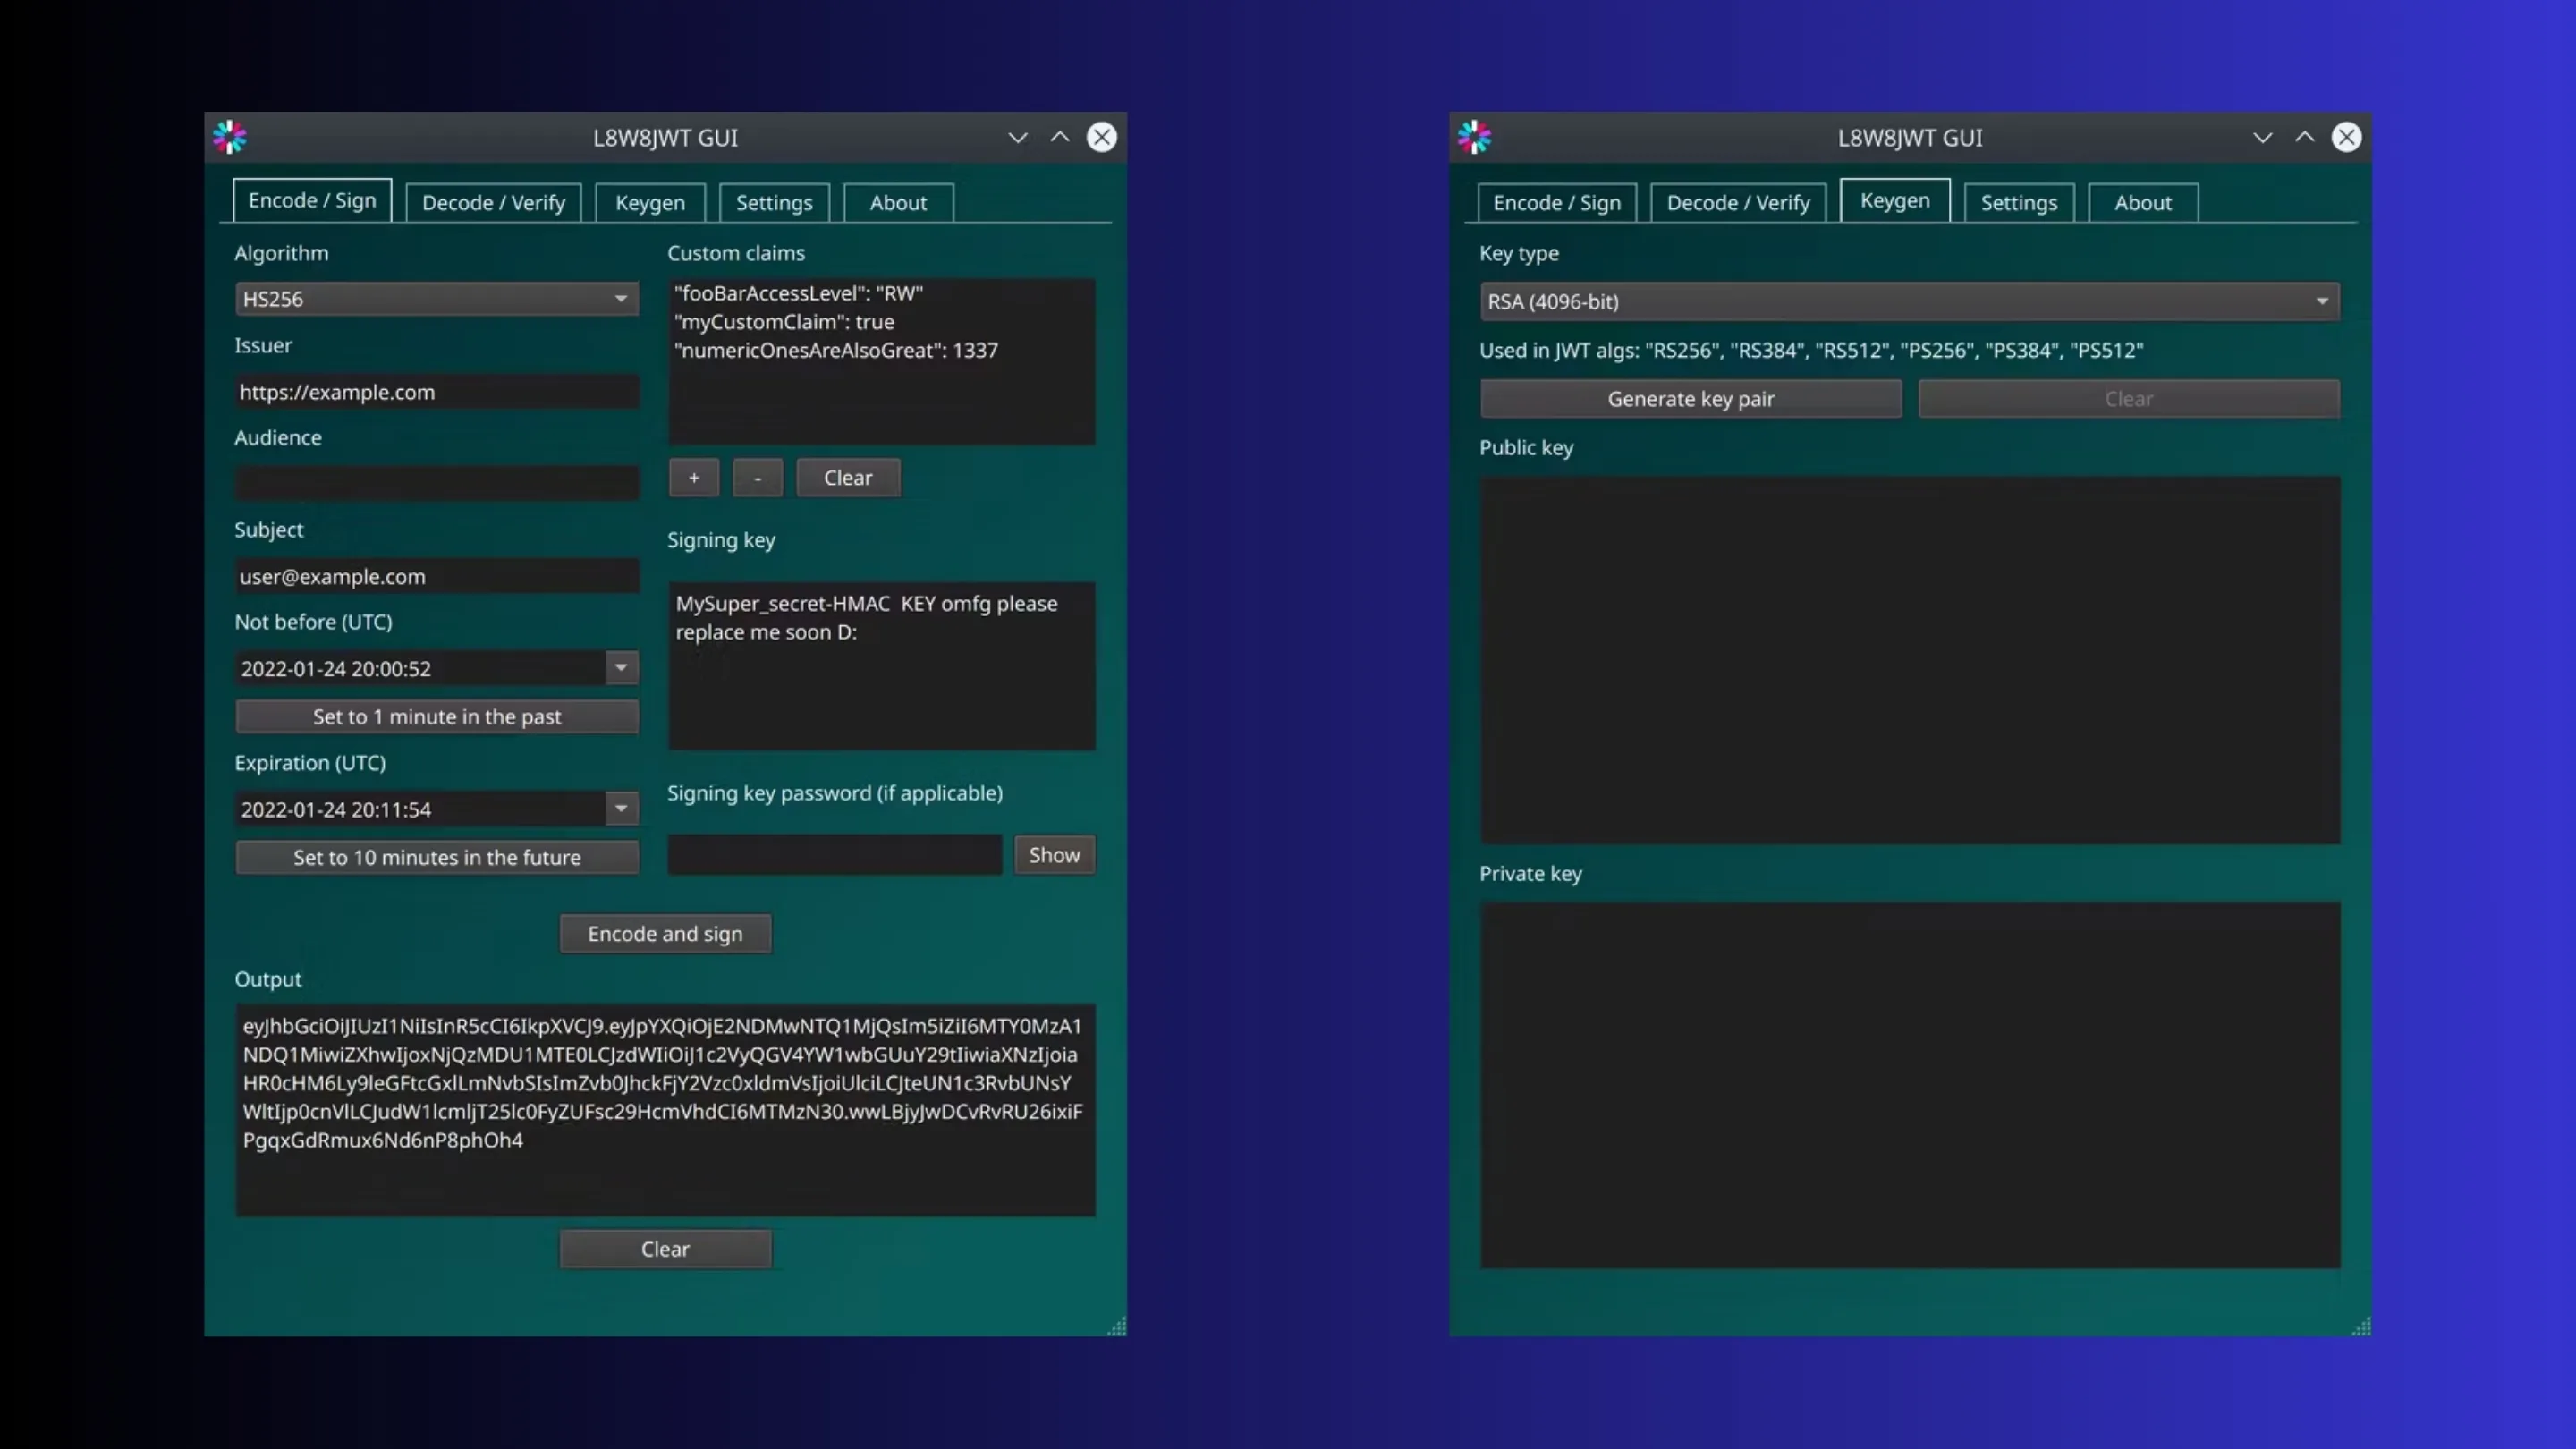Screen dimensions: 2576x1449
Task: Click app logo icon in right window title bar
Action: point(1474,137)
